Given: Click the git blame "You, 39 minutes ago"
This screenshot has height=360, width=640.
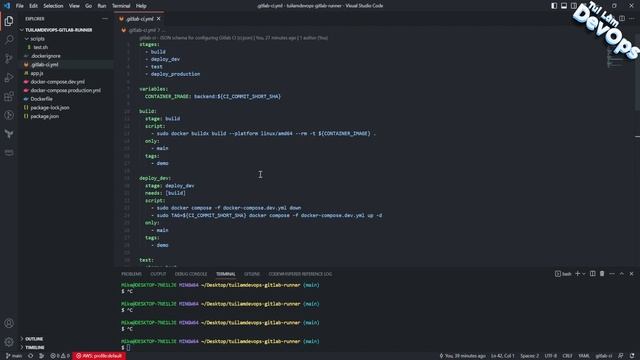Looking at the screenshot, I should 462,356.
